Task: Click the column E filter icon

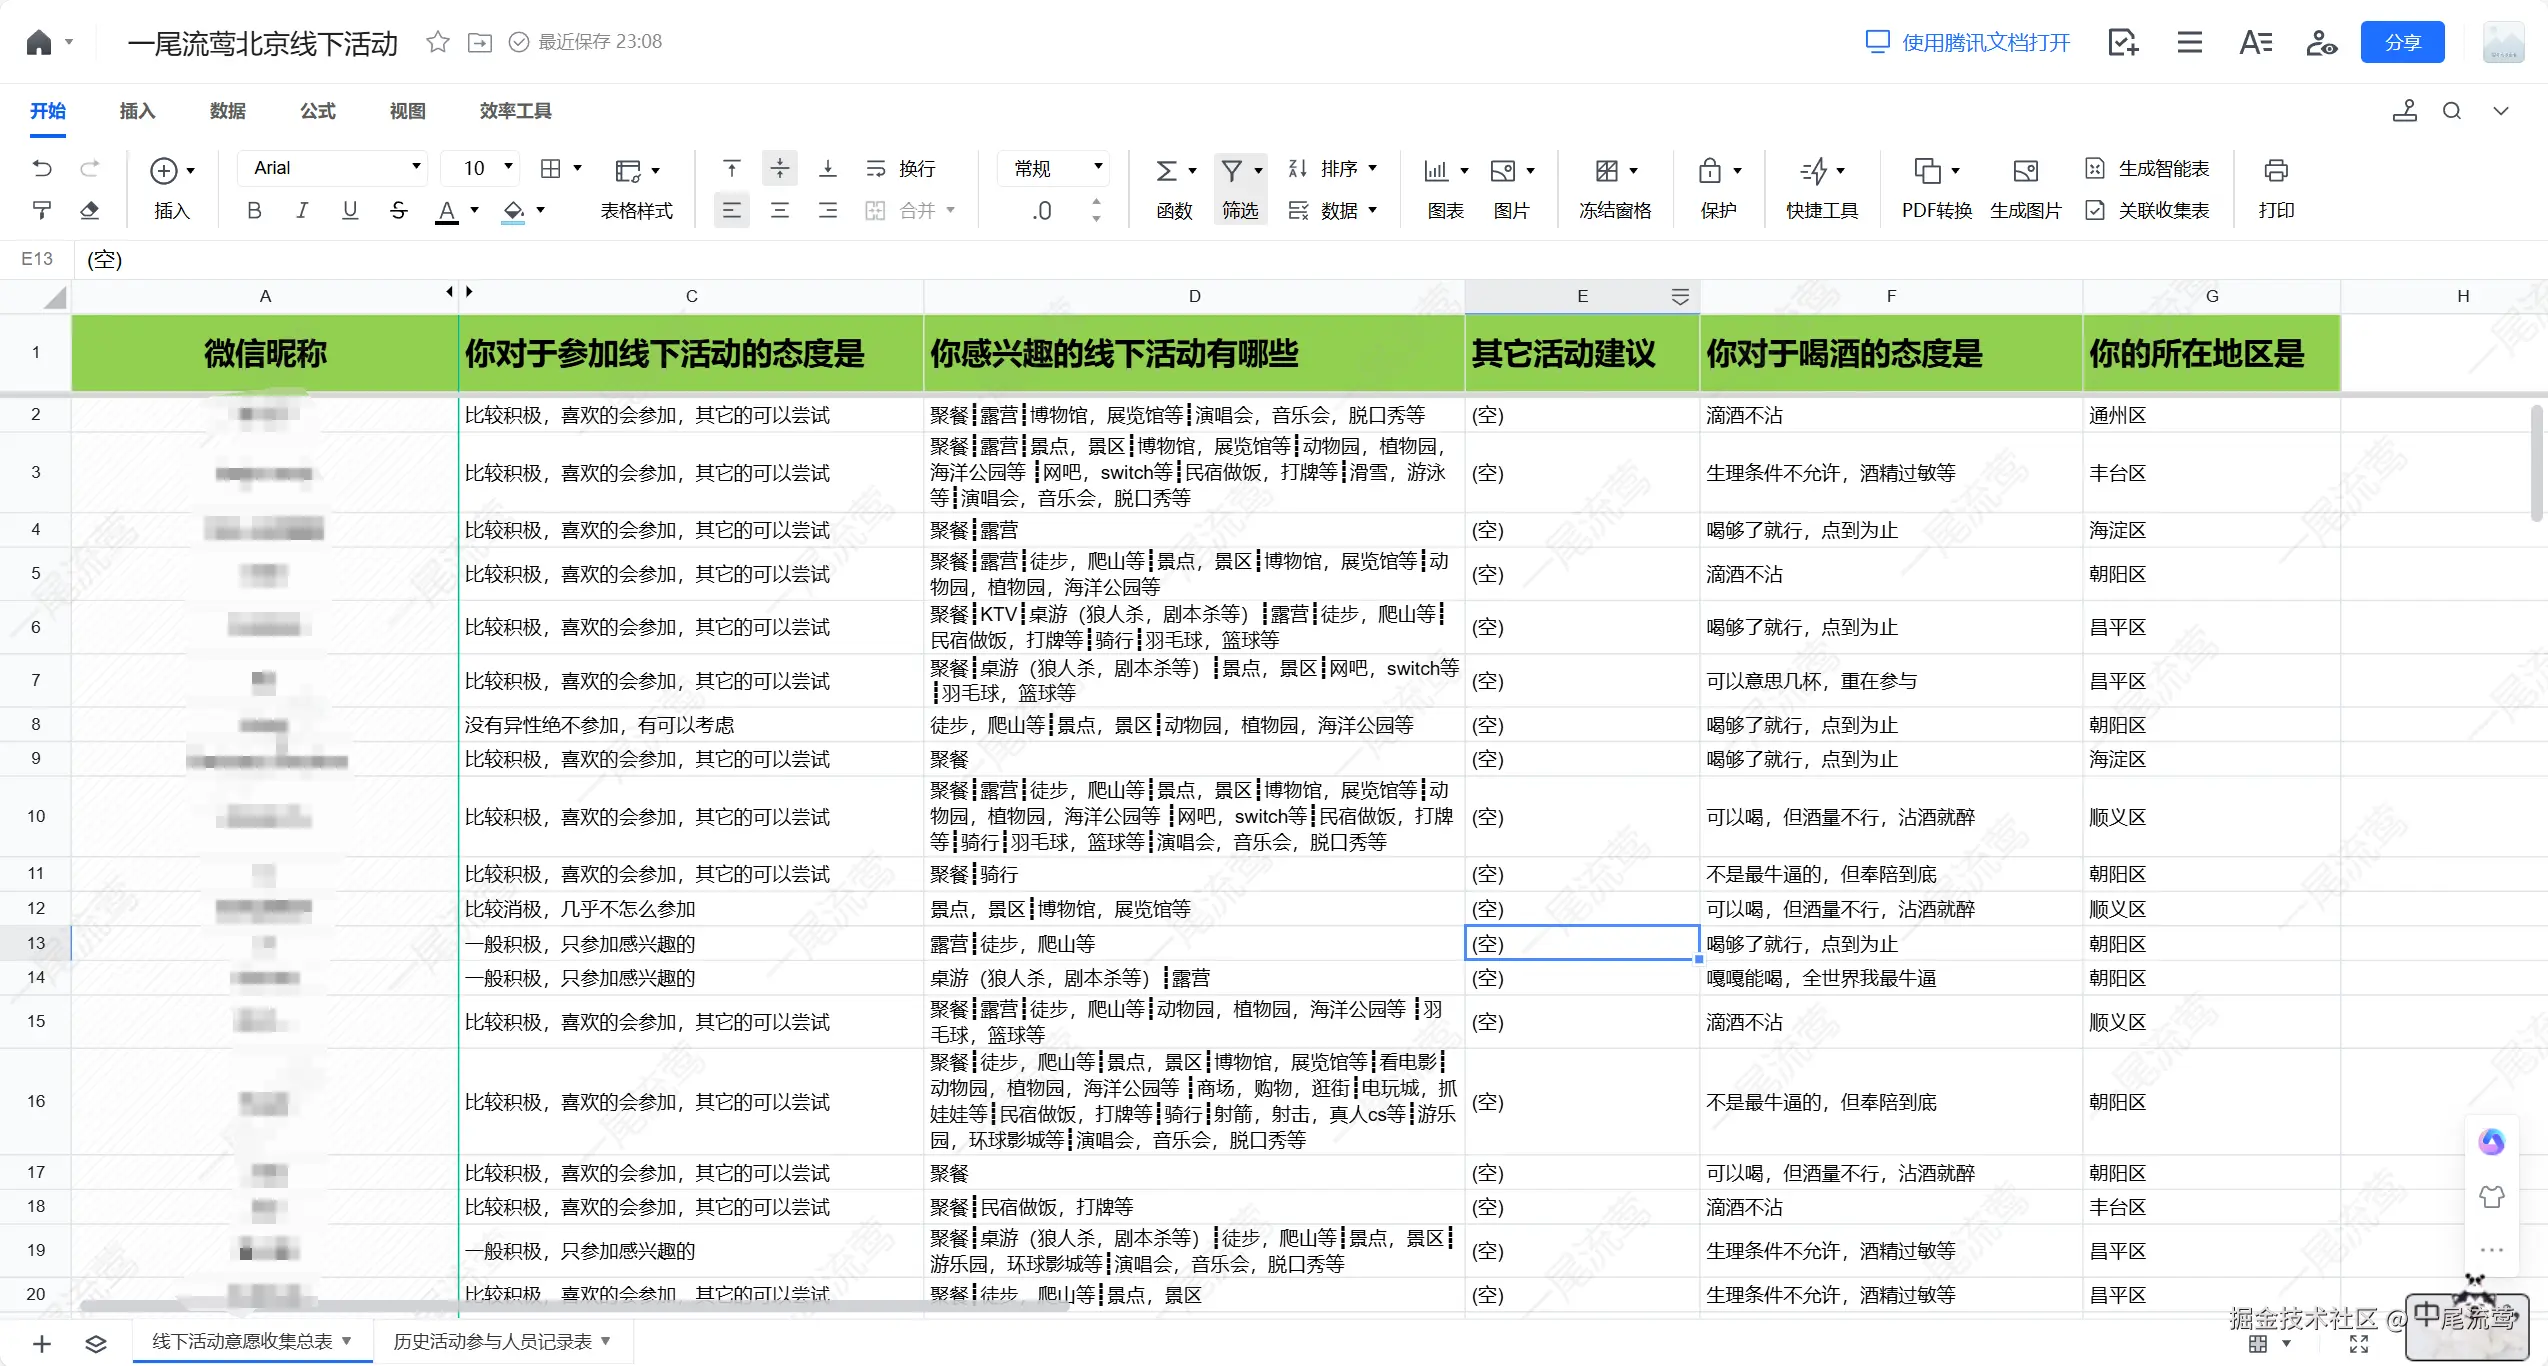Action: point(1680,296)
